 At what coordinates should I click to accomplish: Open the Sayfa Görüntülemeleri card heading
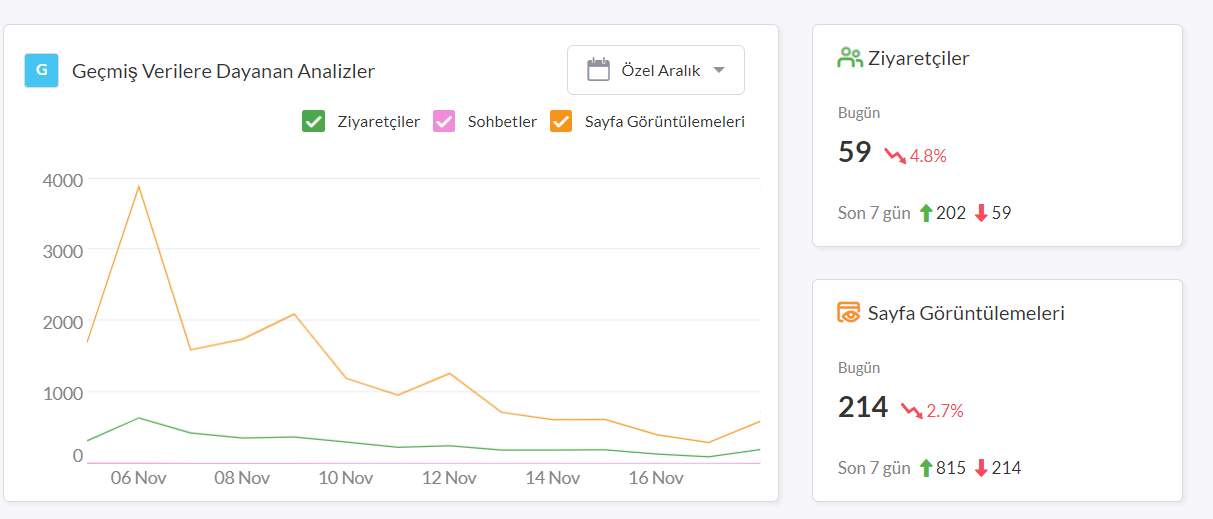tap(966, 313)
